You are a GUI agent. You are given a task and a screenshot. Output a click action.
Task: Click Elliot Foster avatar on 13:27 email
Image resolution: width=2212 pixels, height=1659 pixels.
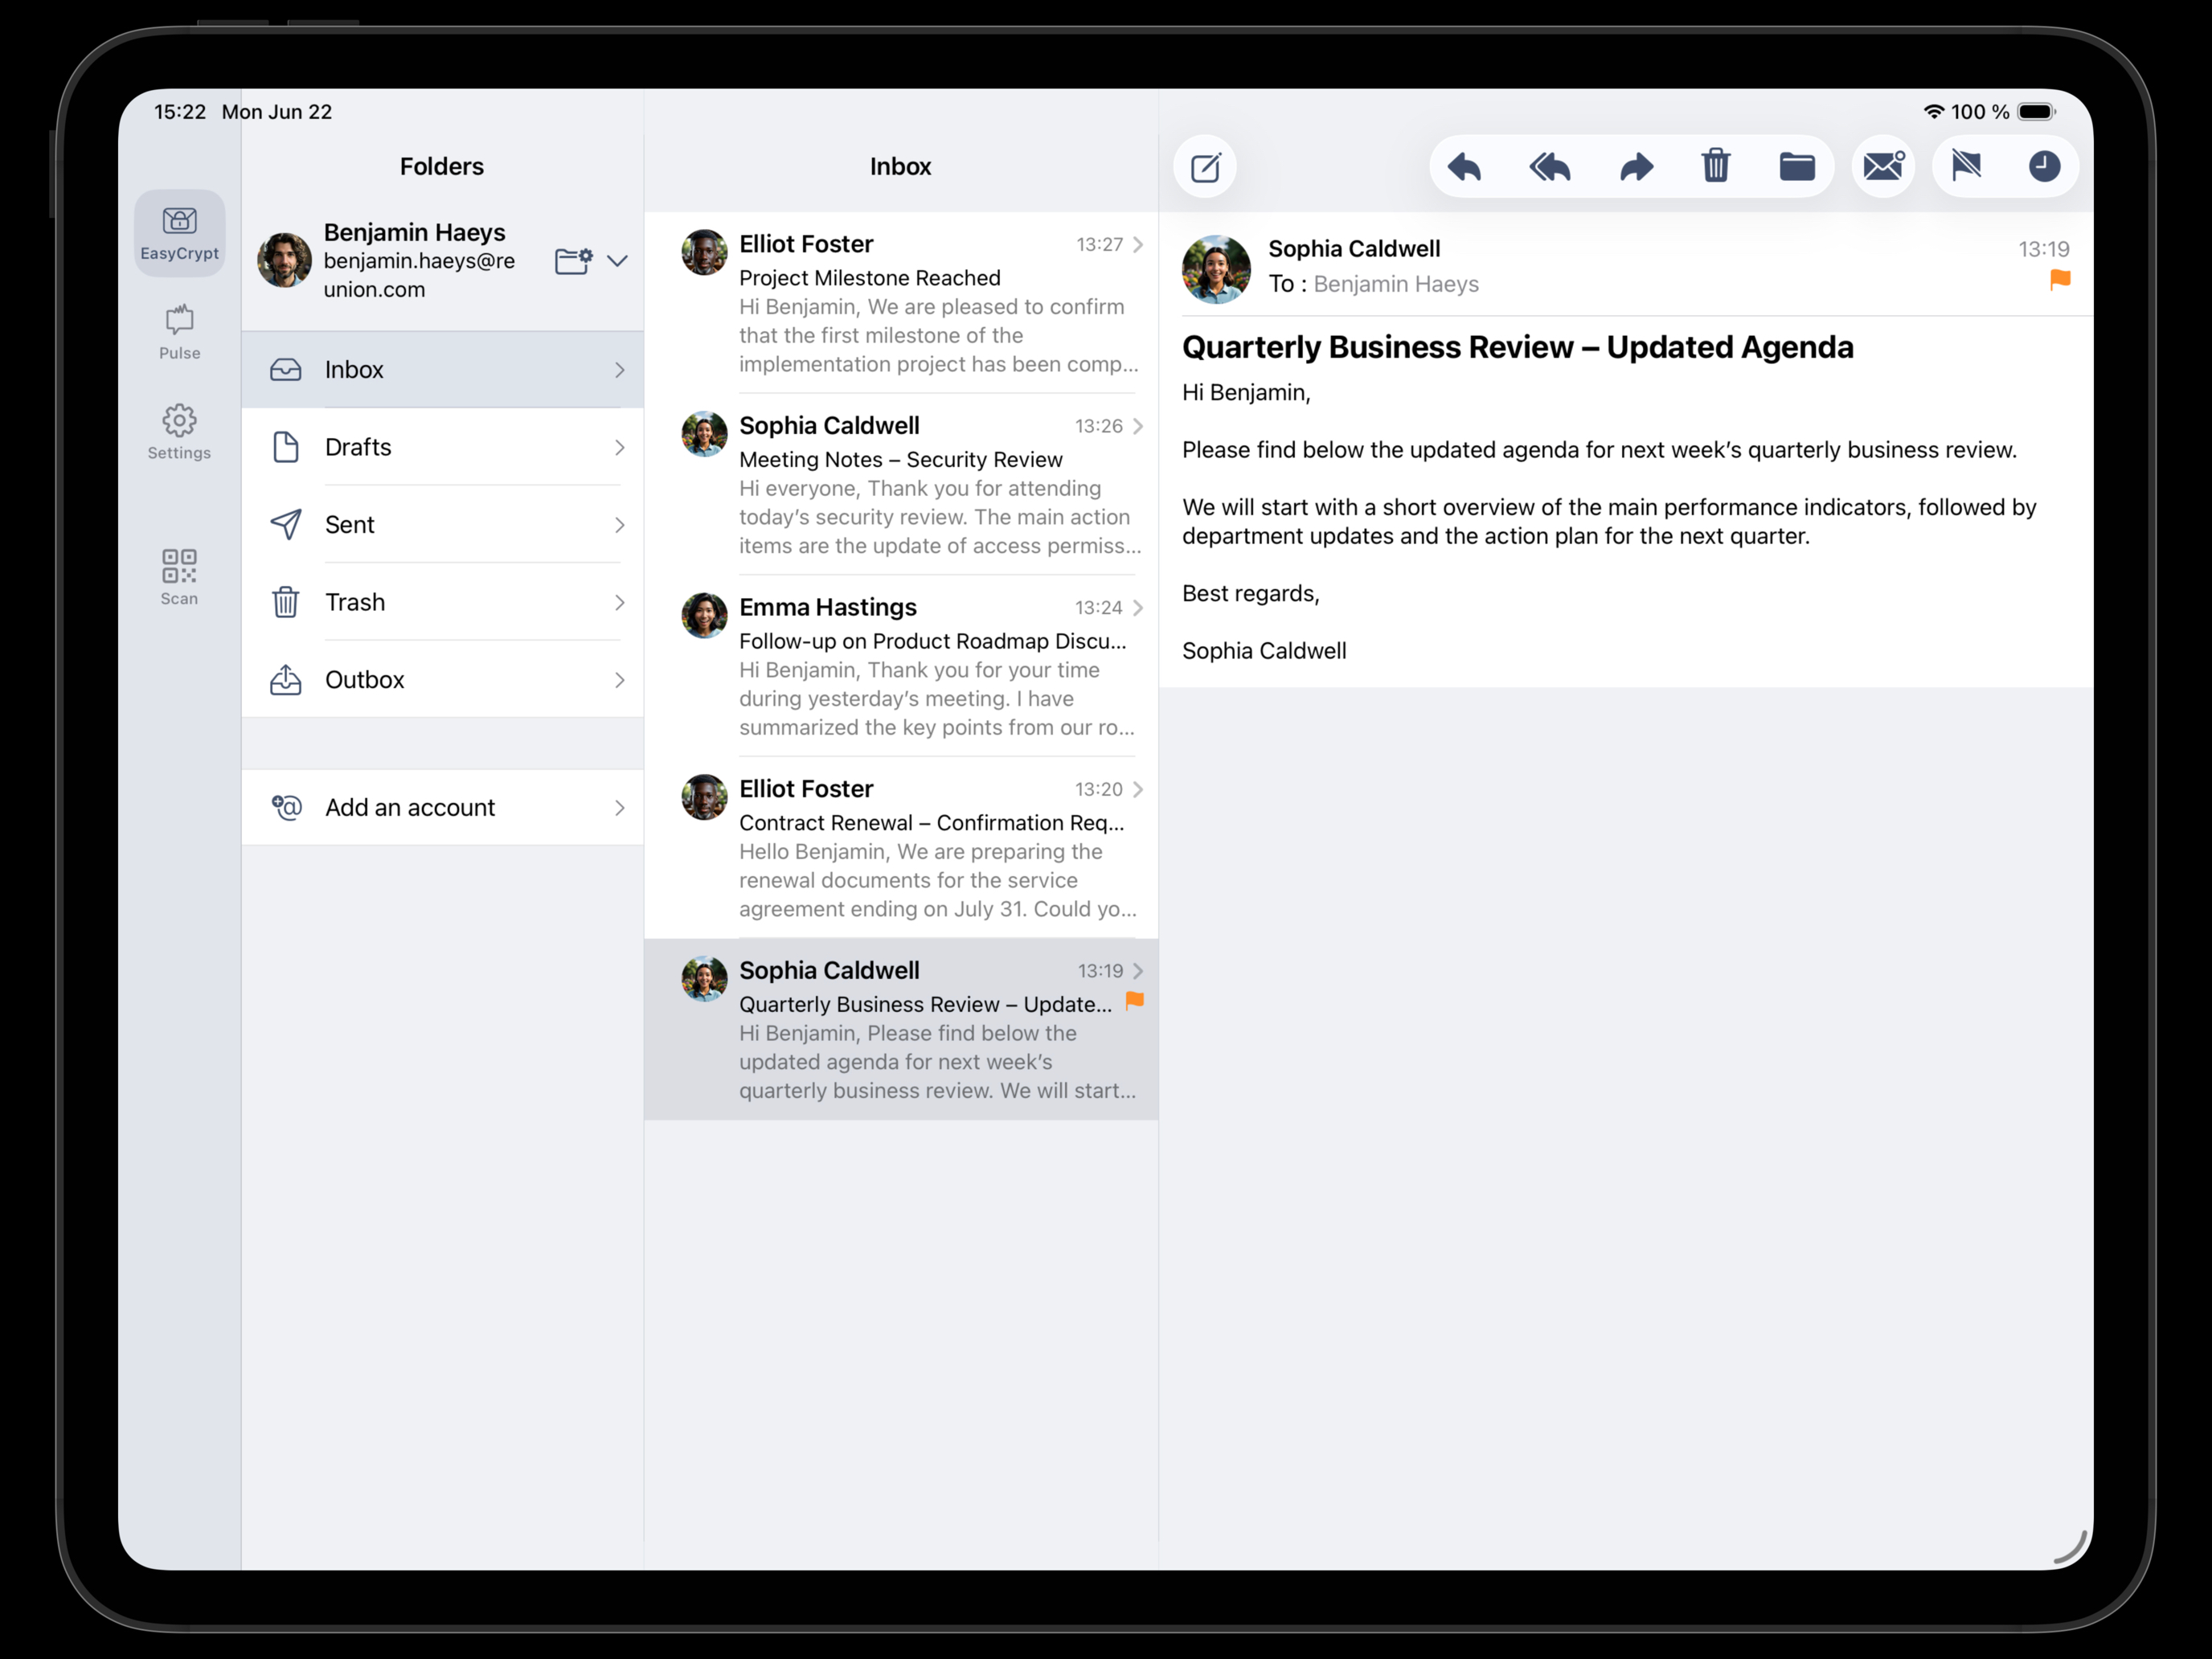(704, 252)
